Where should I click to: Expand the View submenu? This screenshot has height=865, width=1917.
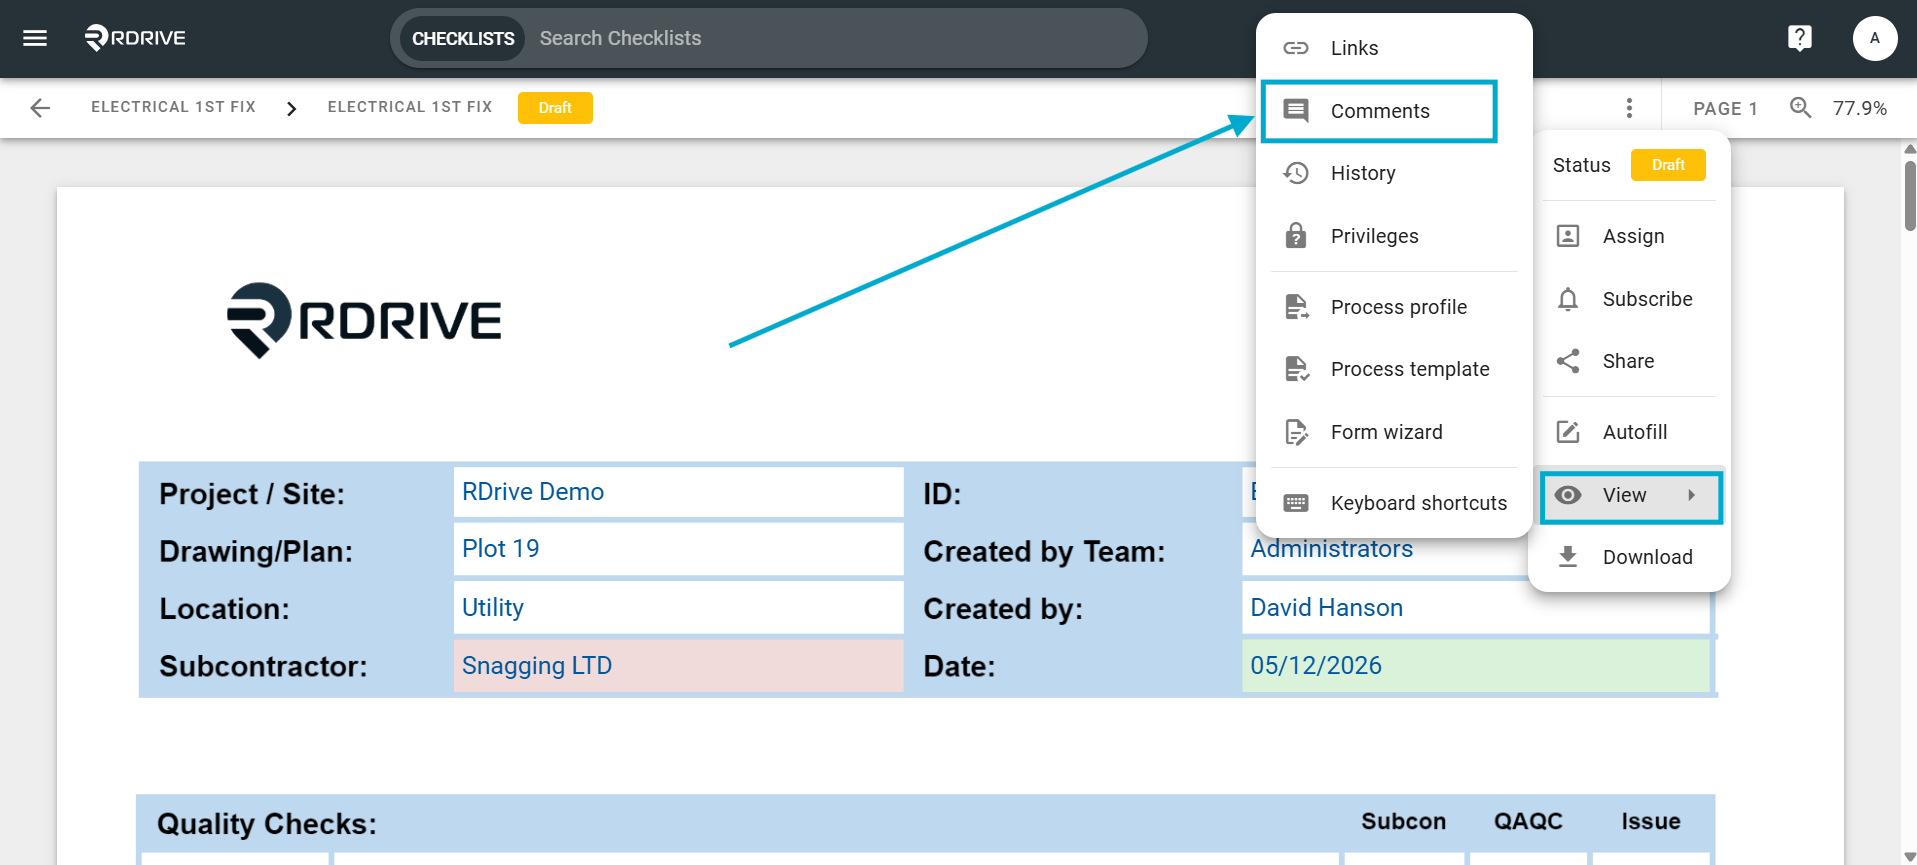point(1631,496)
